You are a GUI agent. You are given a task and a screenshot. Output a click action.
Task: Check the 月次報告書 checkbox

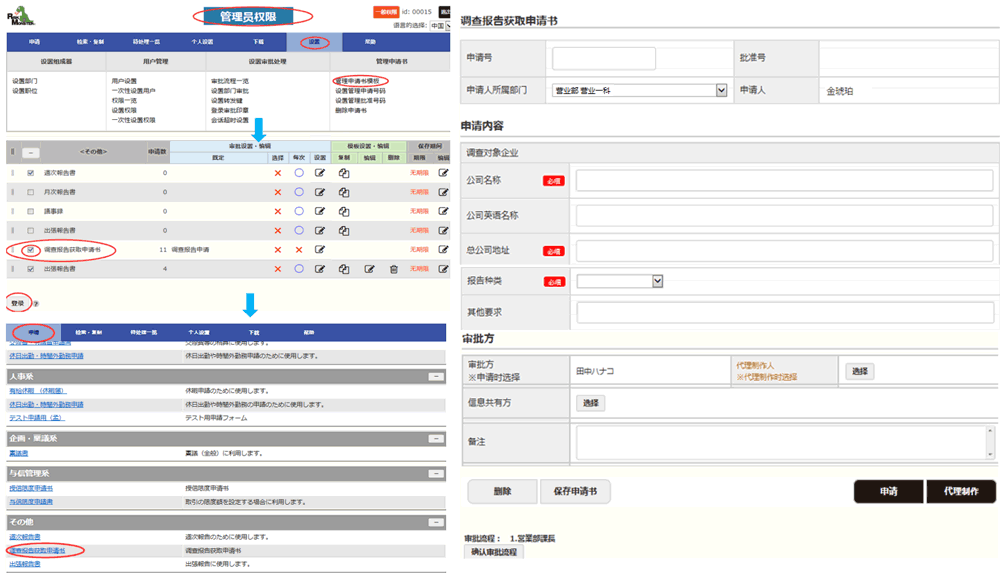(32, 192)
